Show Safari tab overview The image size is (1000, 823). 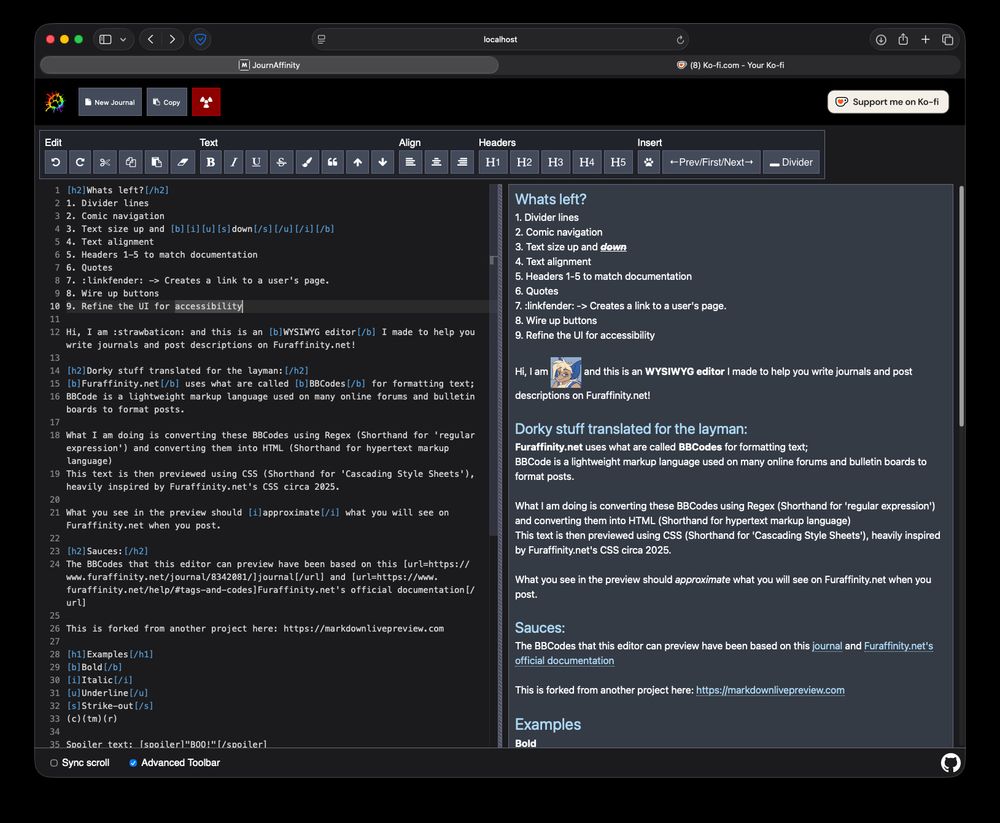[x=948, y=40]
